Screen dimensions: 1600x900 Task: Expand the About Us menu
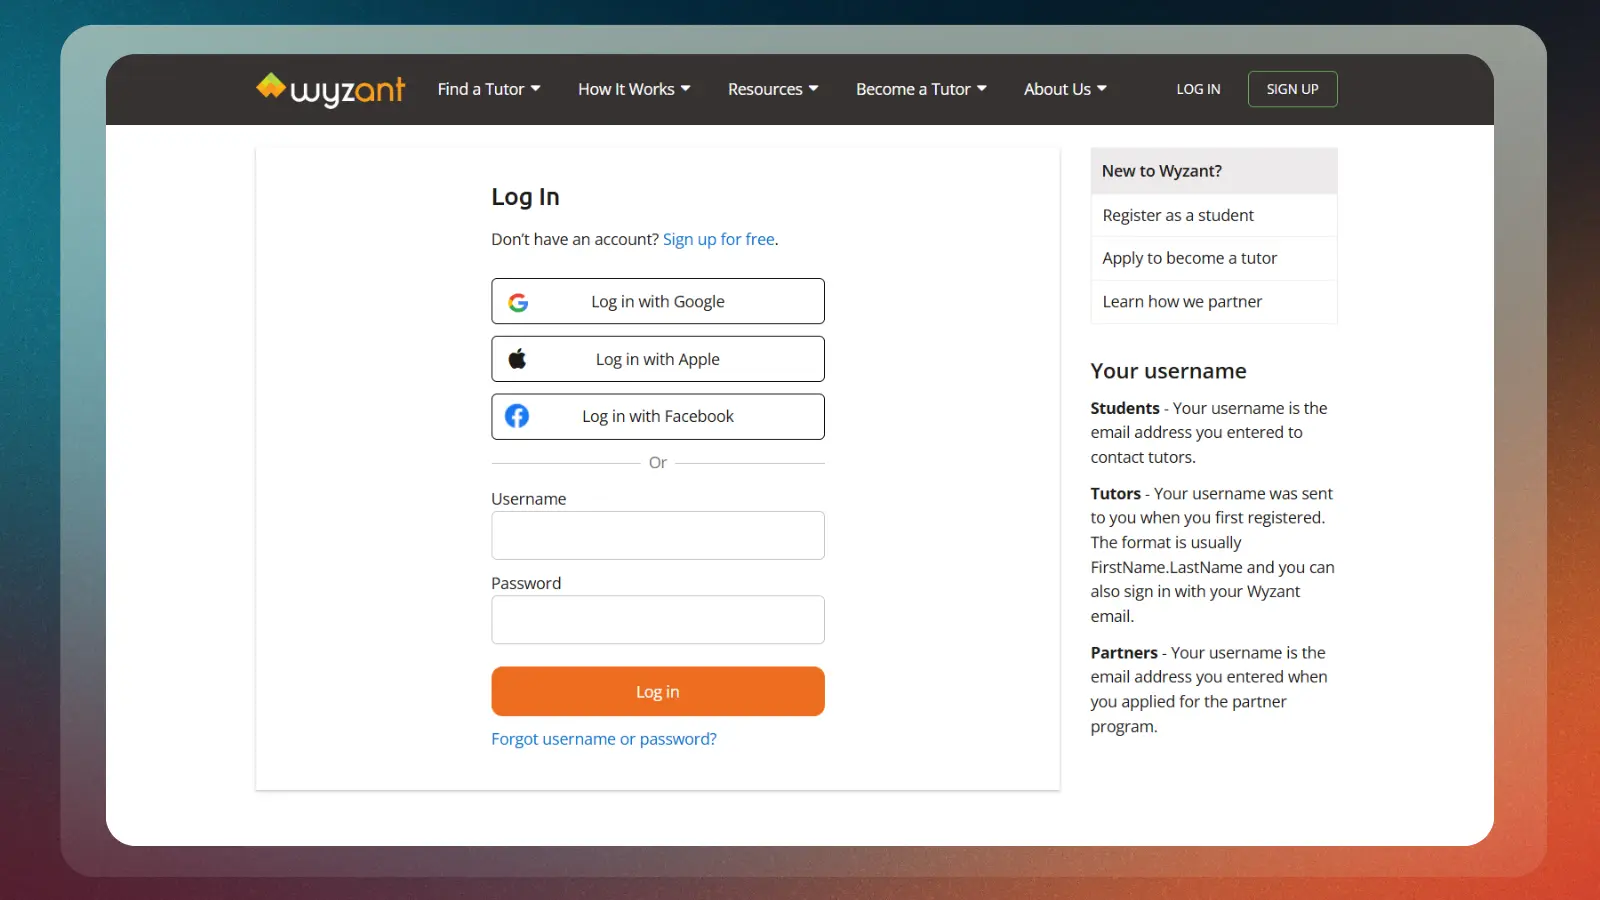pos(1065,89)
